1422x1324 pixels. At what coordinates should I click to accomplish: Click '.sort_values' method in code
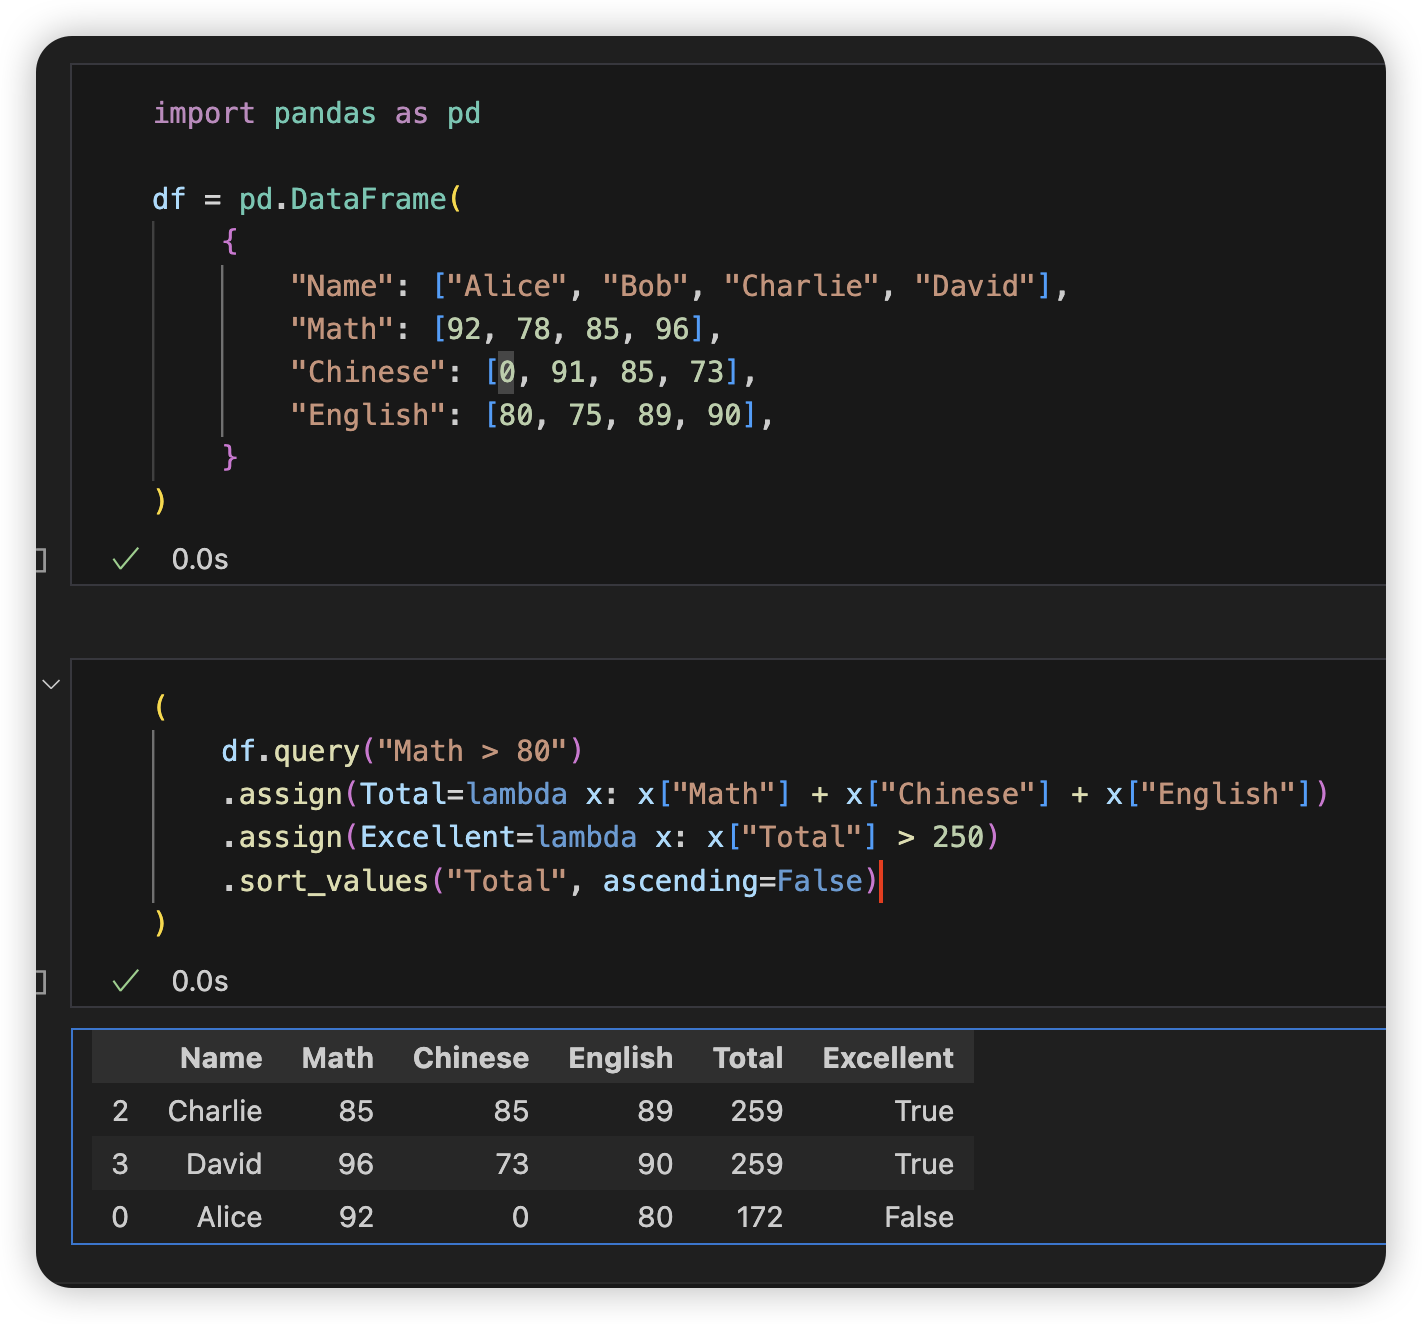pyautogui.click(x=325, y=881)
